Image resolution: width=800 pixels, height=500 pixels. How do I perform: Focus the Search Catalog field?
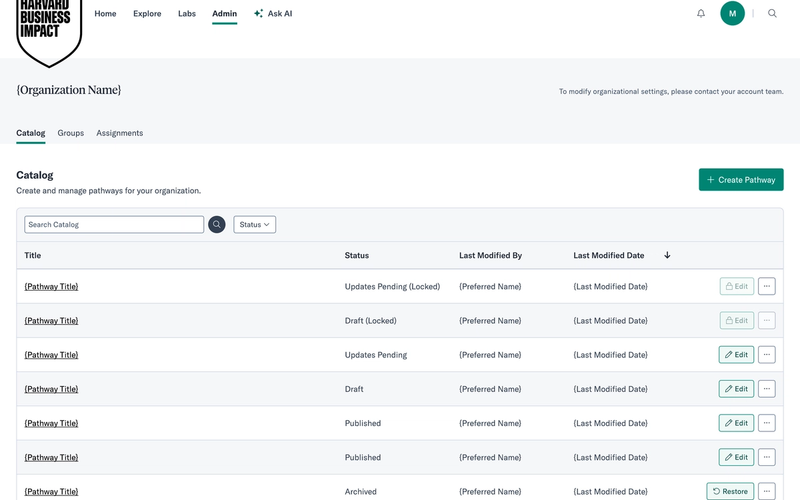pos(114,224)
